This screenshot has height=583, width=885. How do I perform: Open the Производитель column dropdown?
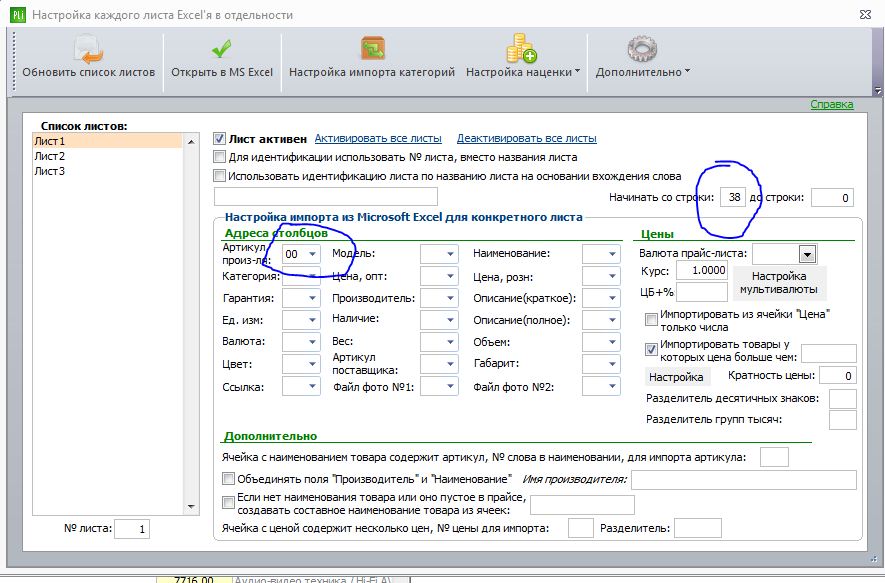point(450,298)
